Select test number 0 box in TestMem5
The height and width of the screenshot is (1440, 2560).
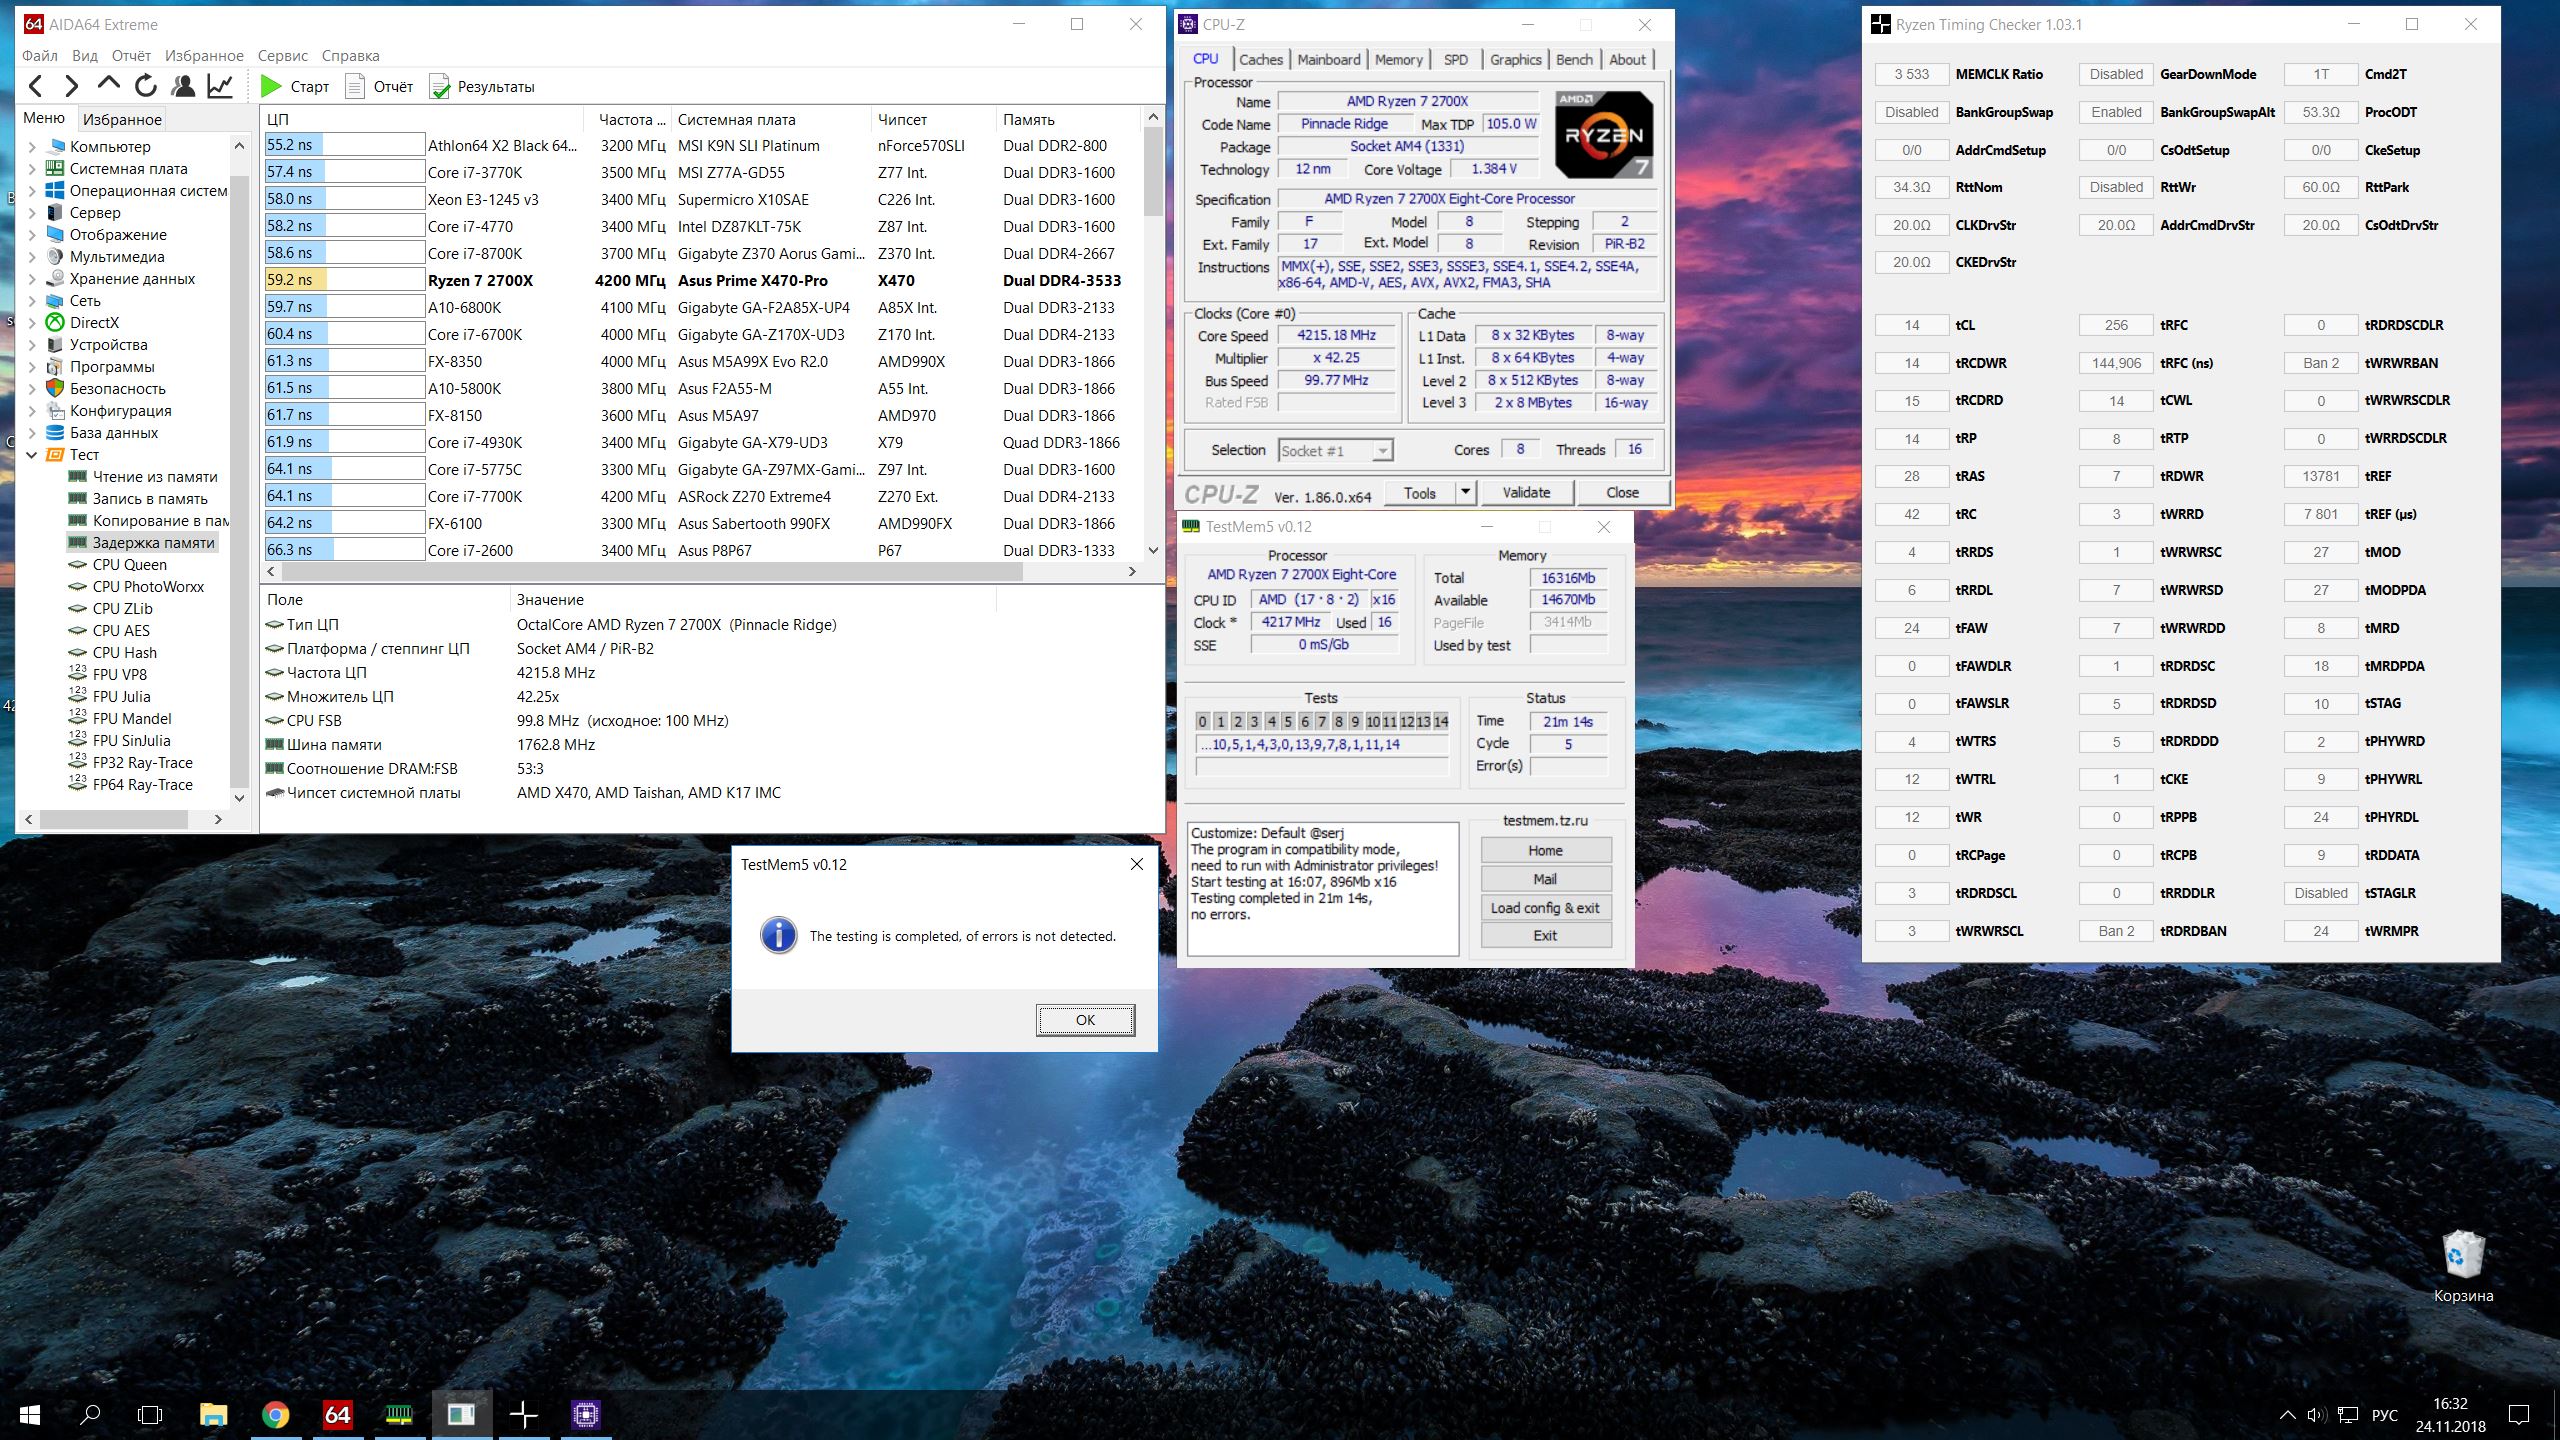(1203, 721)
